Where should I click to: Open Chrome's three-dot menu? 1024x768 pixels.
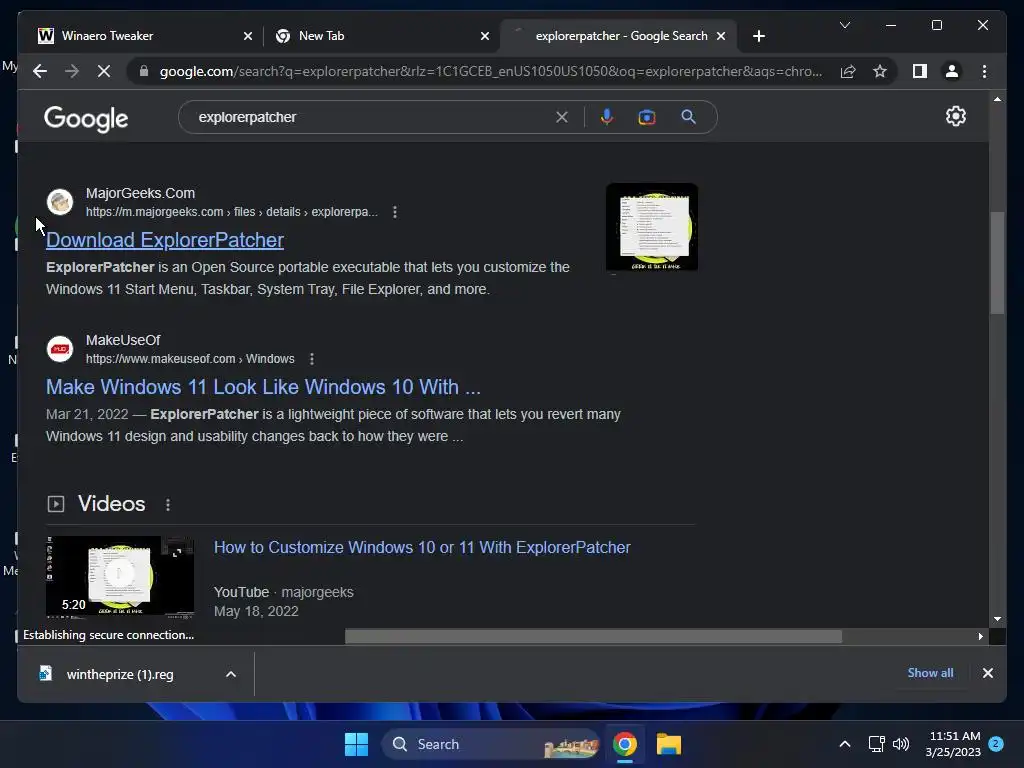click(984, 71)
